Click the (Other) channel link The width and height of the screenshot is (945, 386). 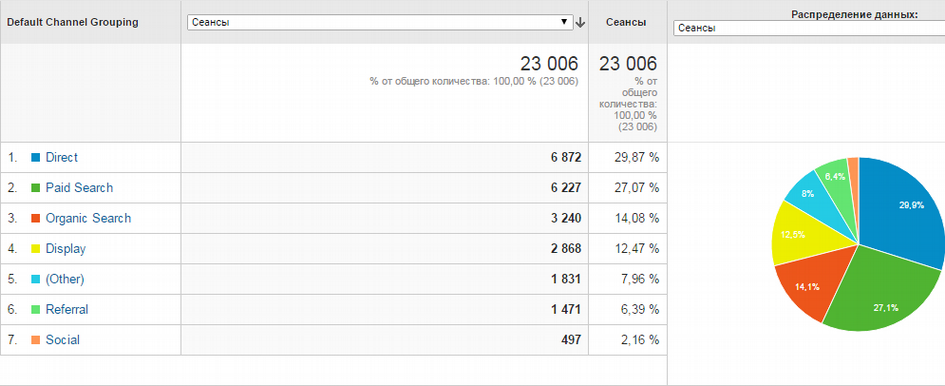point(65,279)
